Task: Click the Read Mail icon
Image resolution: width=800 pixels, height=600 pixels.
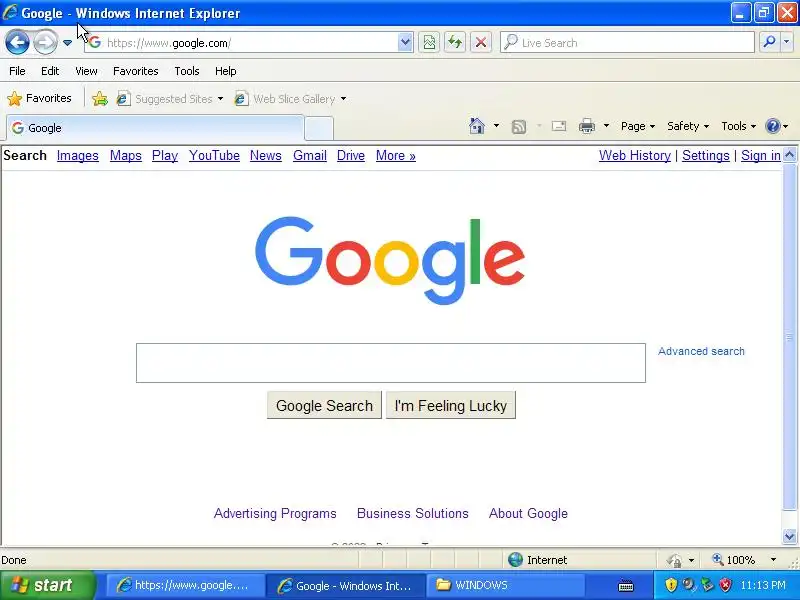Action: (559, 126)
